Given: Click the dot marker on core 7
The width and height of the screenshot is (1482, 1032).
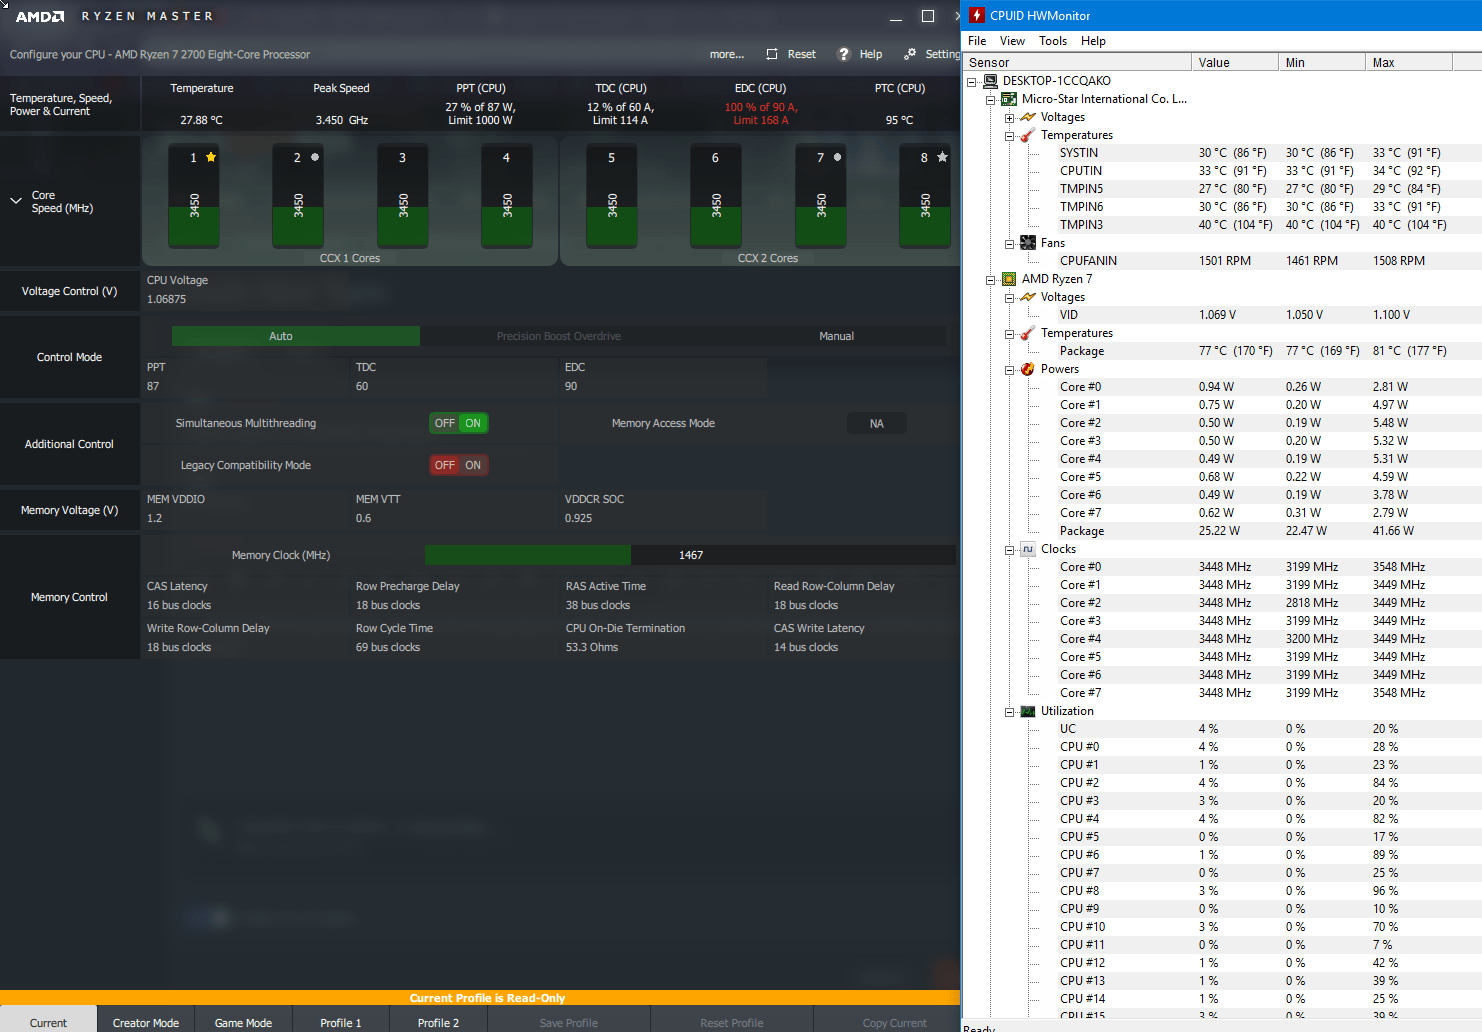Looking at the screenshot, I should tap(837, 157).
